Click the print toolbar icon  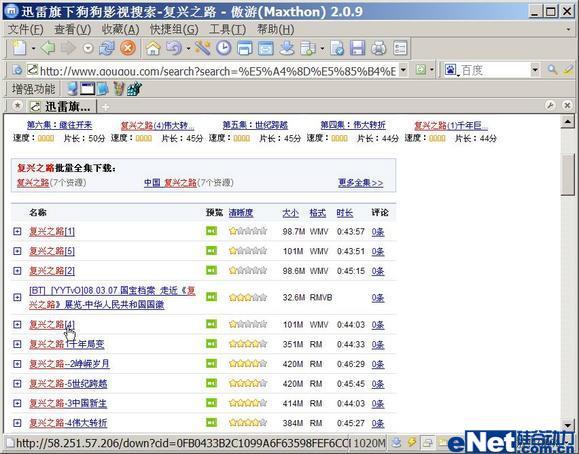[378, 48]
